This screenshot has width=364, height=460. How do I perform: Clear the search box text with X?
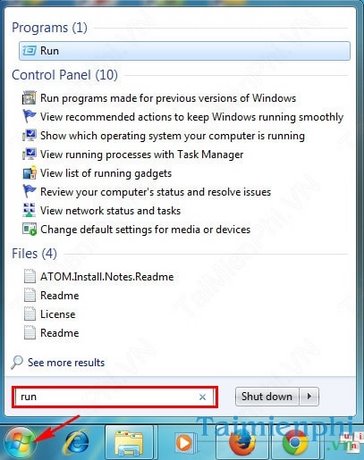pyautogui.click(x=202, y=397)
